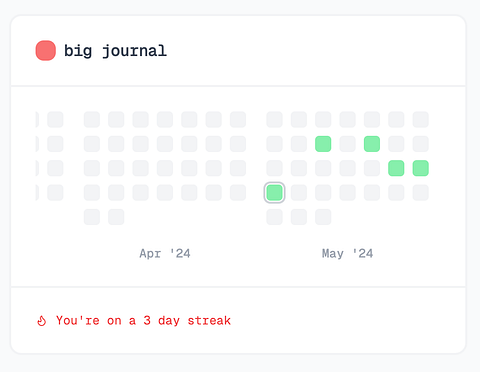Click the red big journal habit icon
Image resolution: width=480 pixels, height=372 pixels.
46,51
